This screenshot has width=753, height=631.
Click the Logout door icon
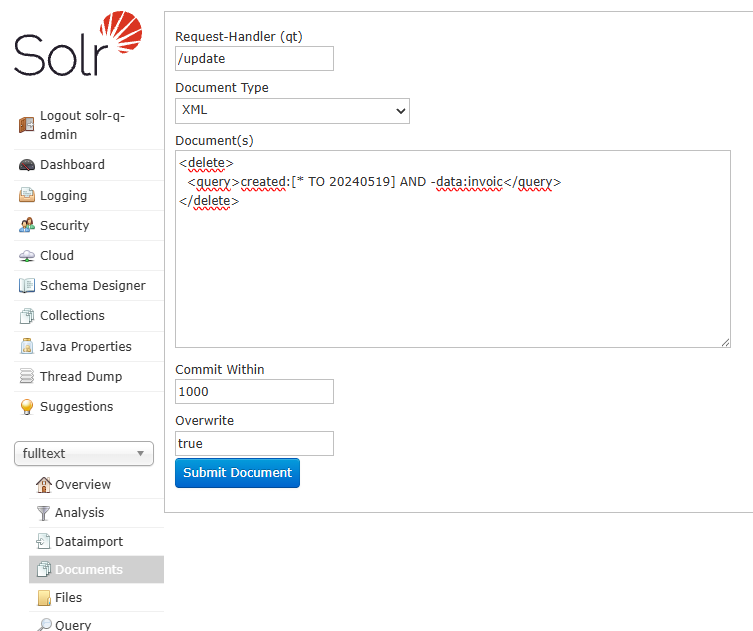point(26,125)
